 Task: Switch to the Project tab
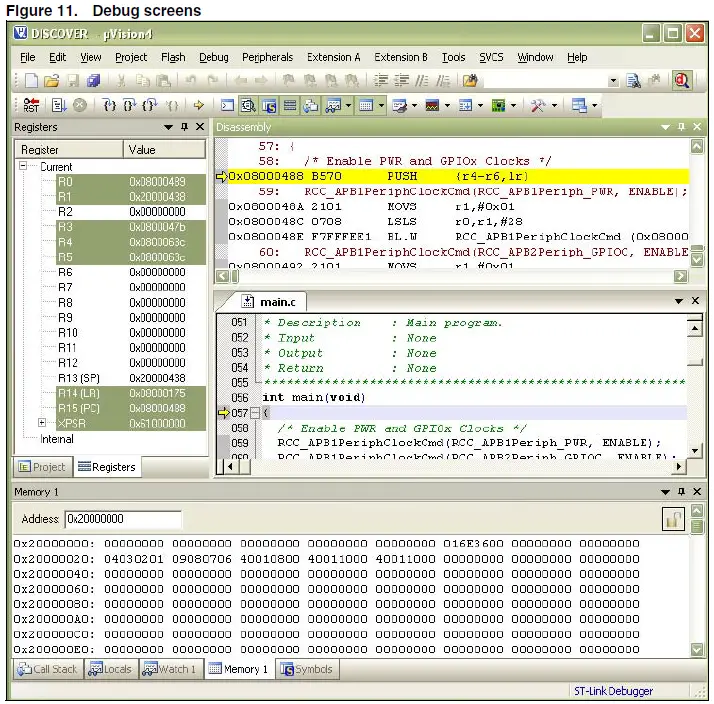[43, 467]
